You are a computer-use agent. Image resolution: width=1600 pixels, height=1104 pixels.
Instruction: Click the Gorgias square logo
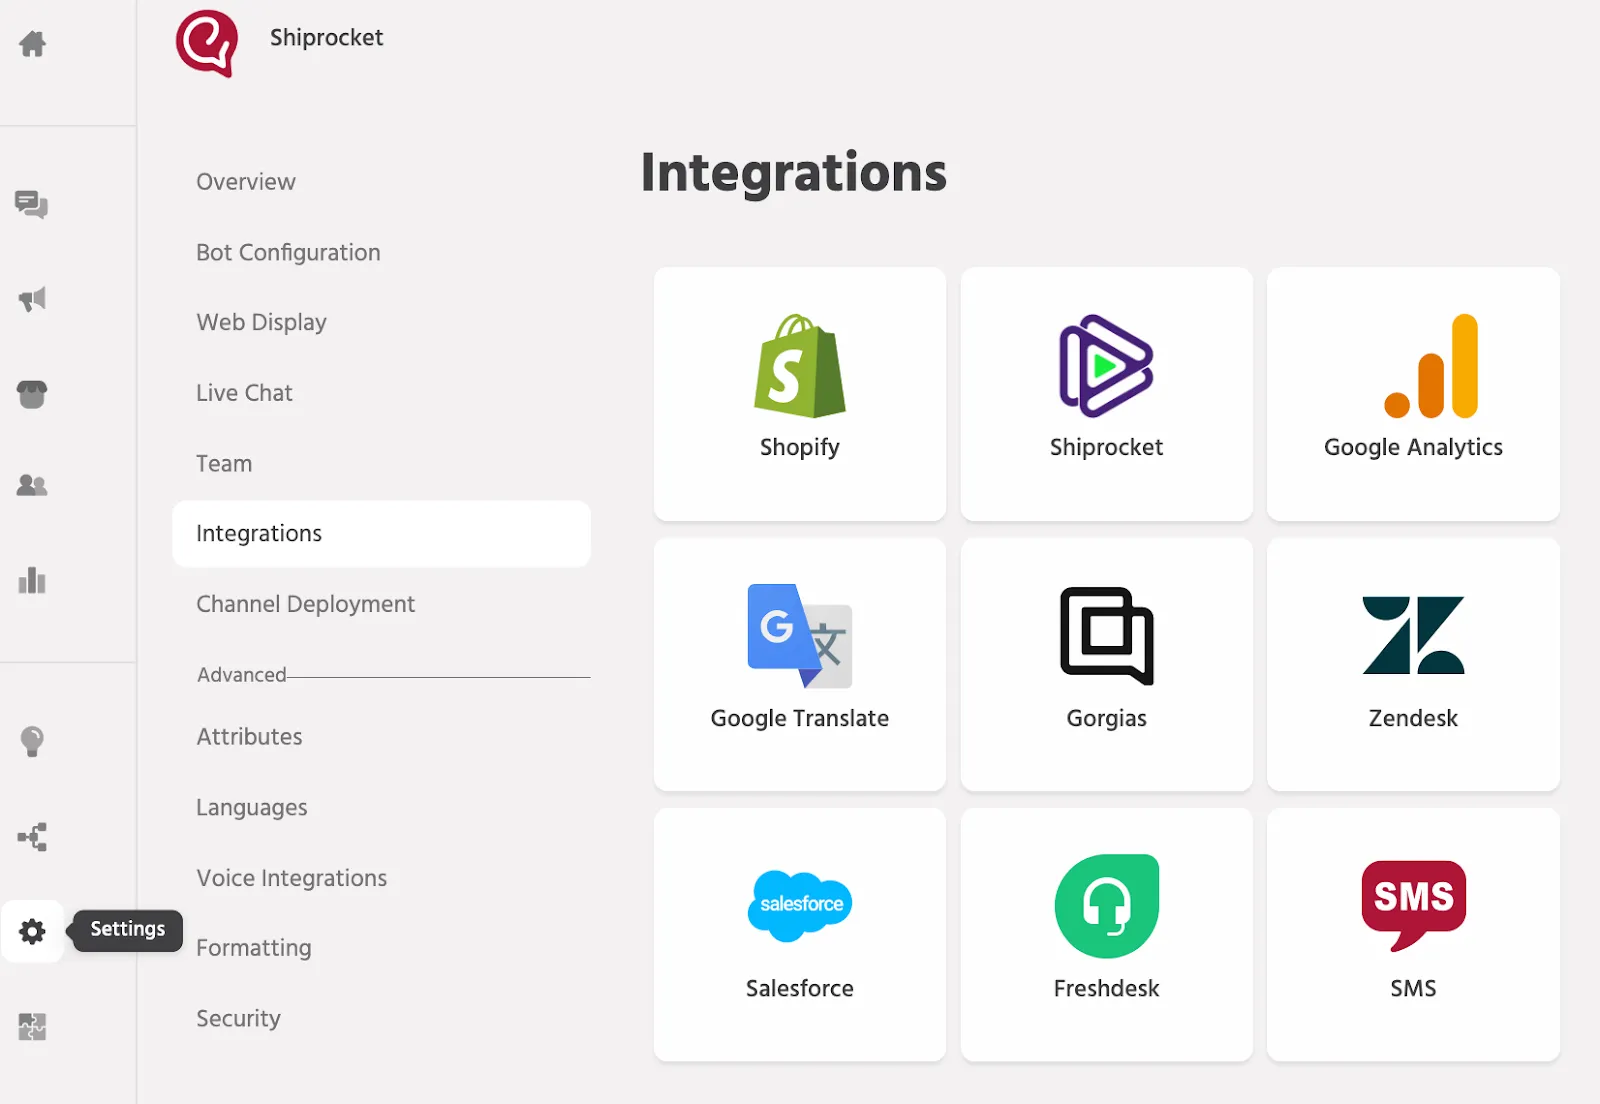(x=1106, y=636)
